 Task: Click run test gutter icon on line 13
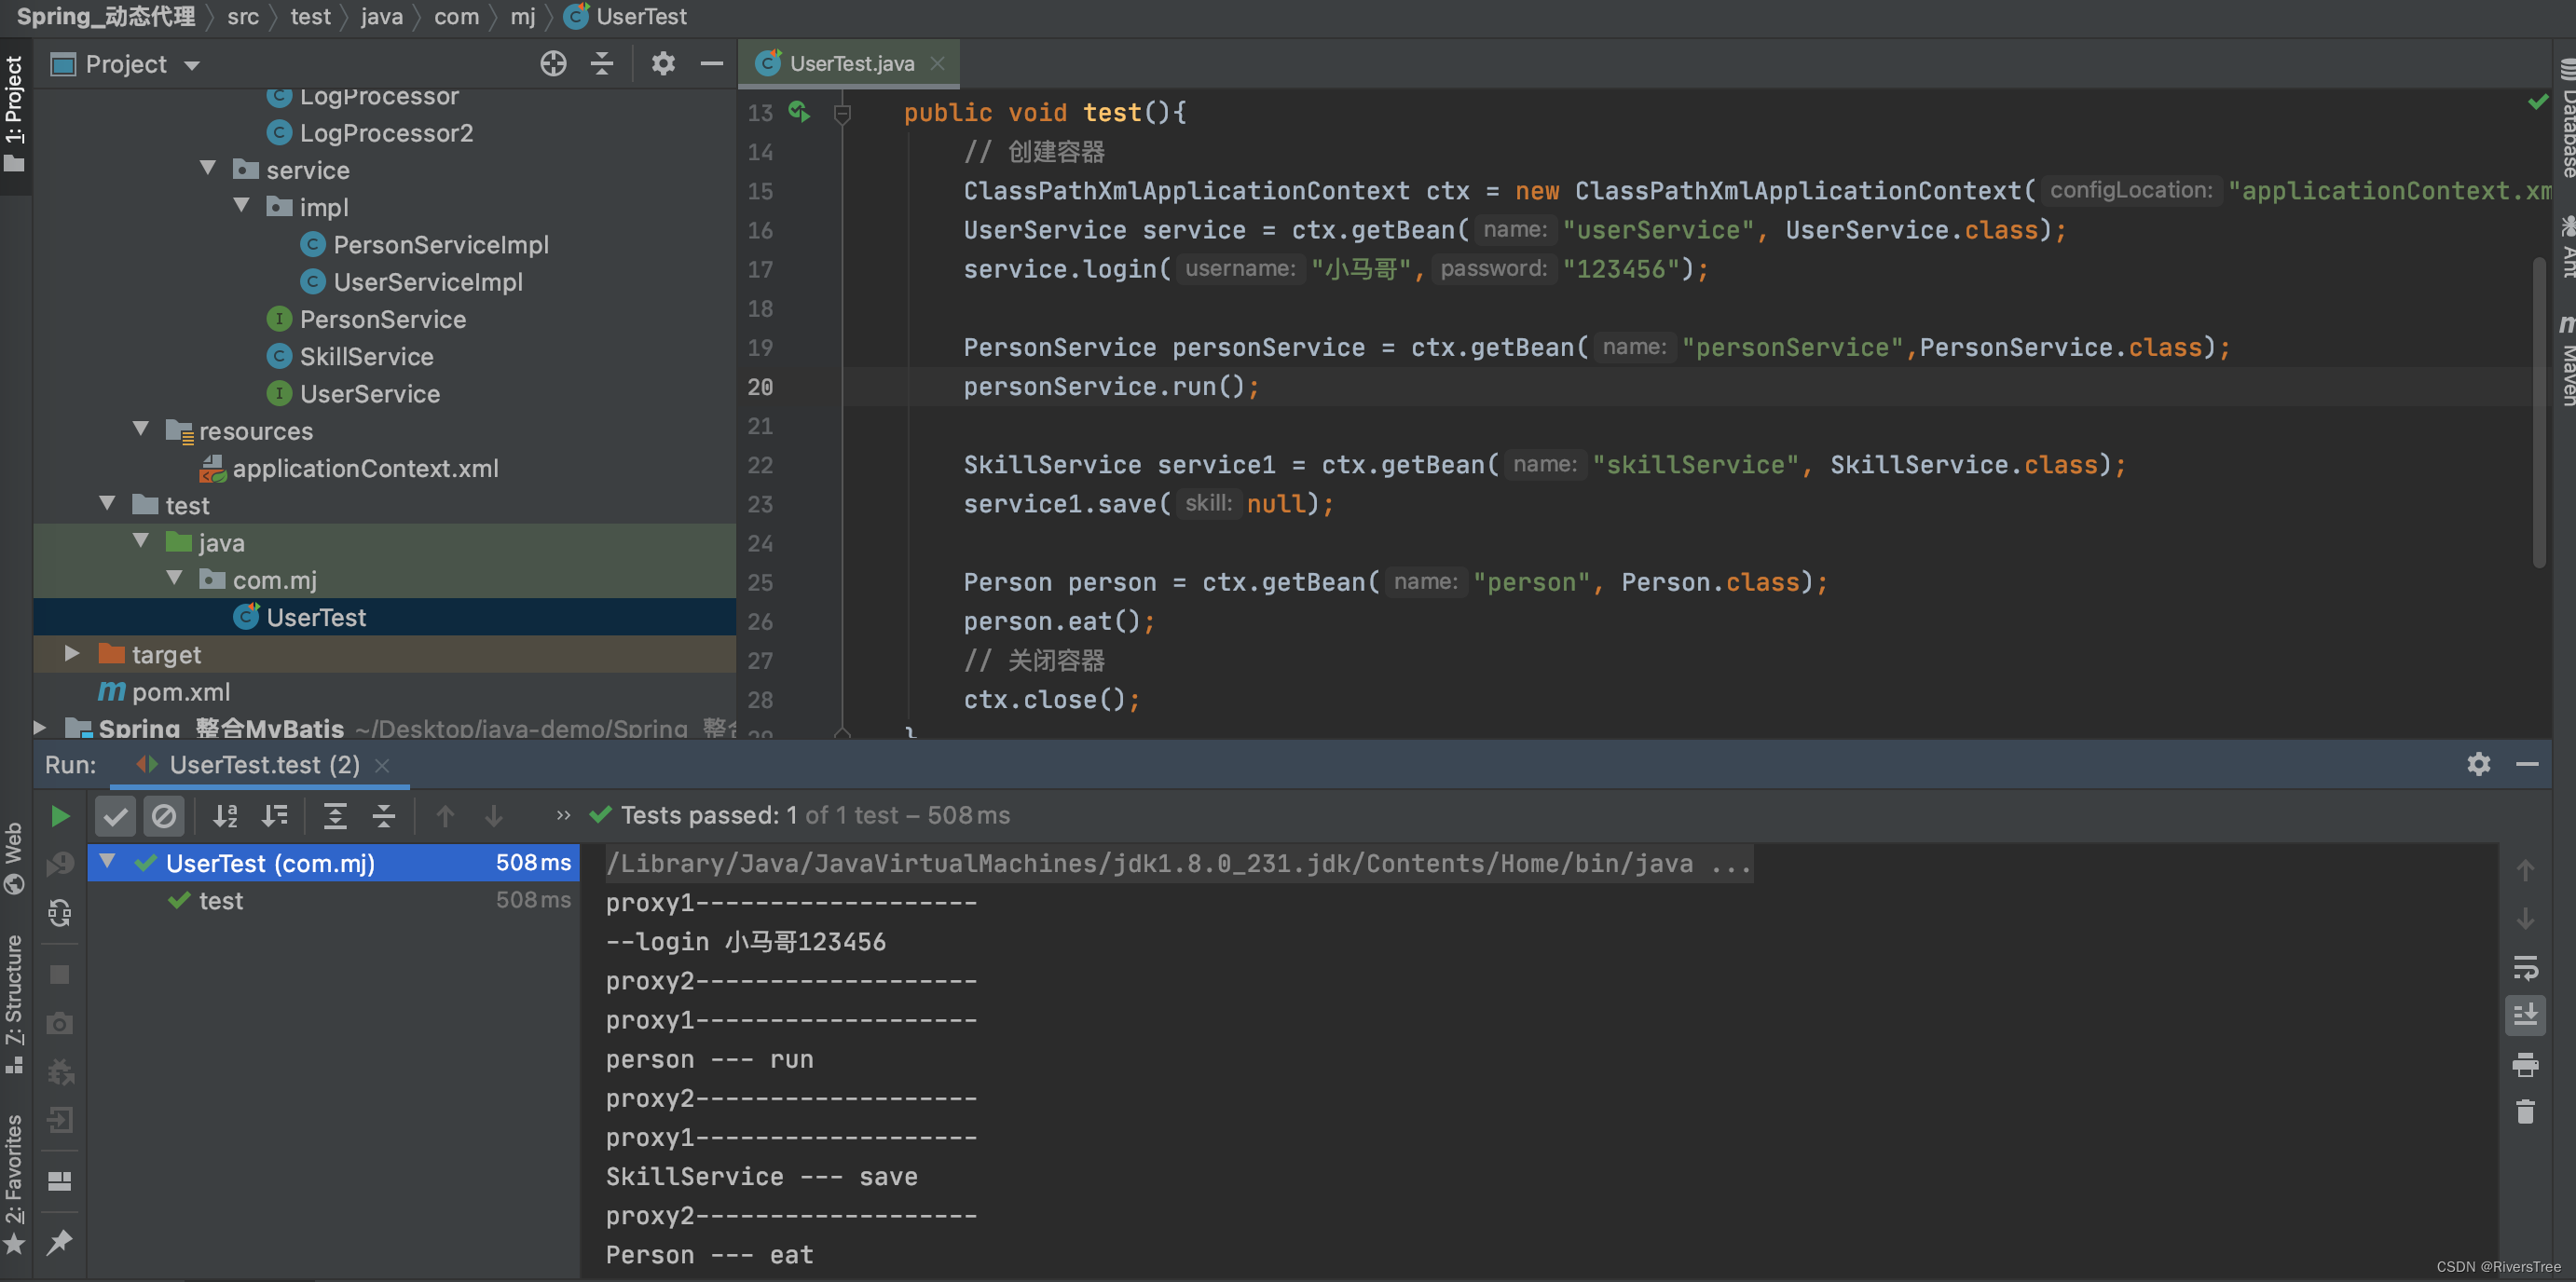798,111
